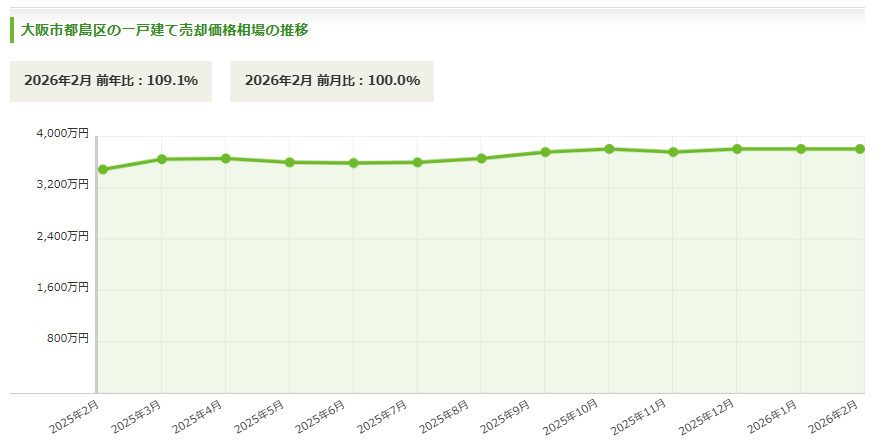Click the 2026年2月 x-axis label
The image size is (882, 447).
834,417
